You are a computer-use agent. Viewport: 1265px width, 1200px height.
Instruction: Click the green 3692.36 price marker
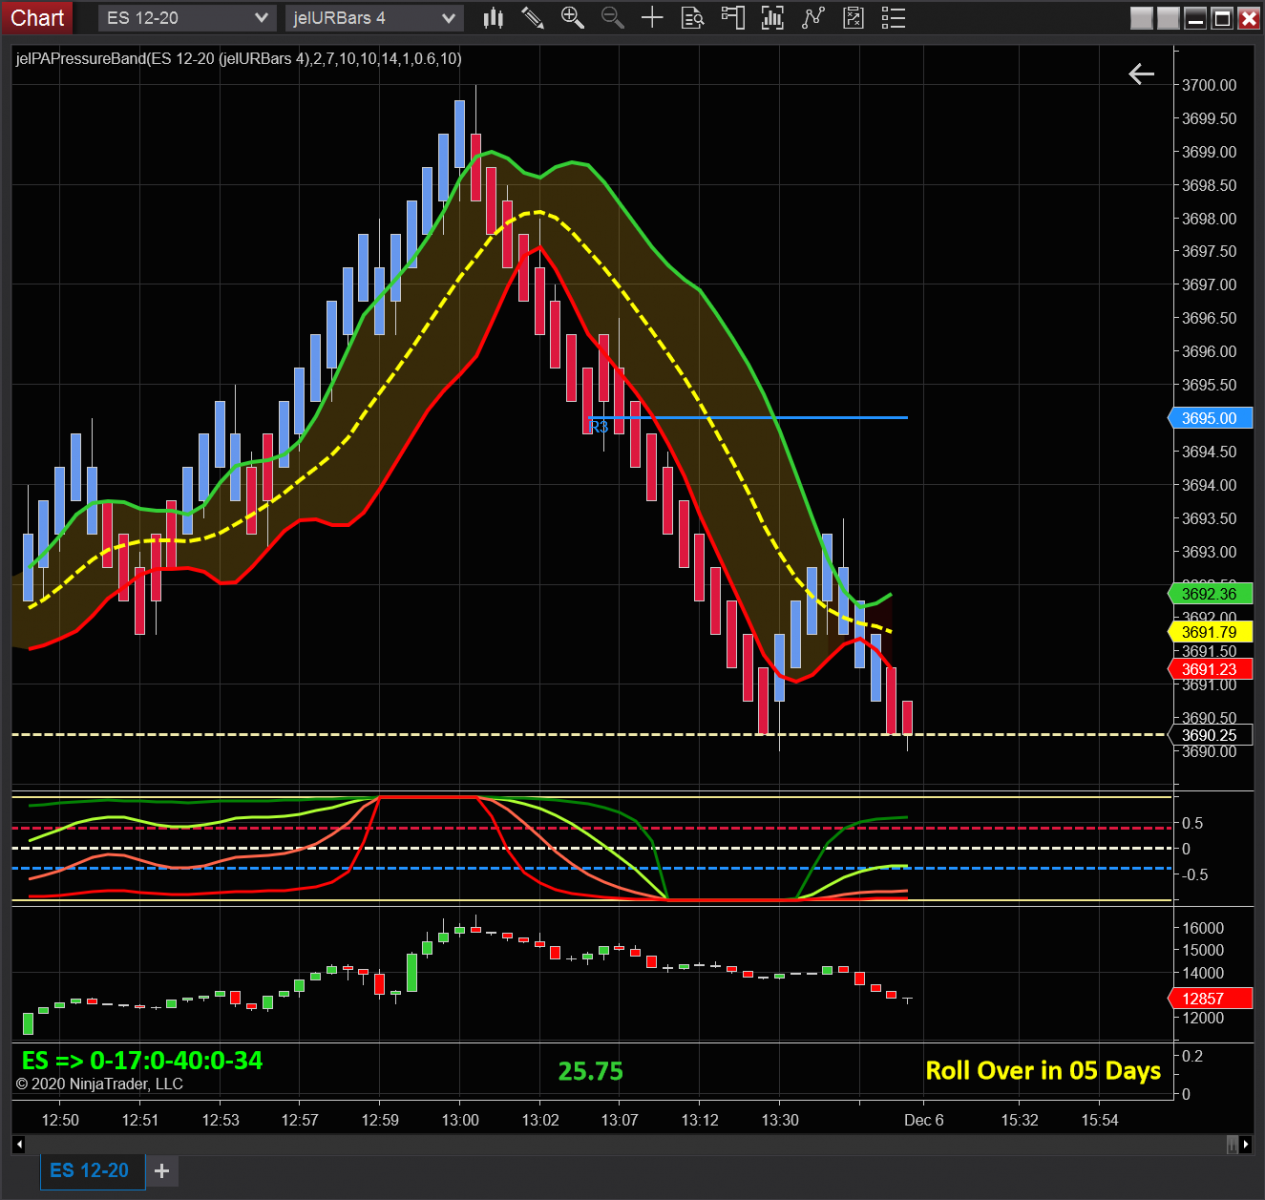[x=1210, y=594]
